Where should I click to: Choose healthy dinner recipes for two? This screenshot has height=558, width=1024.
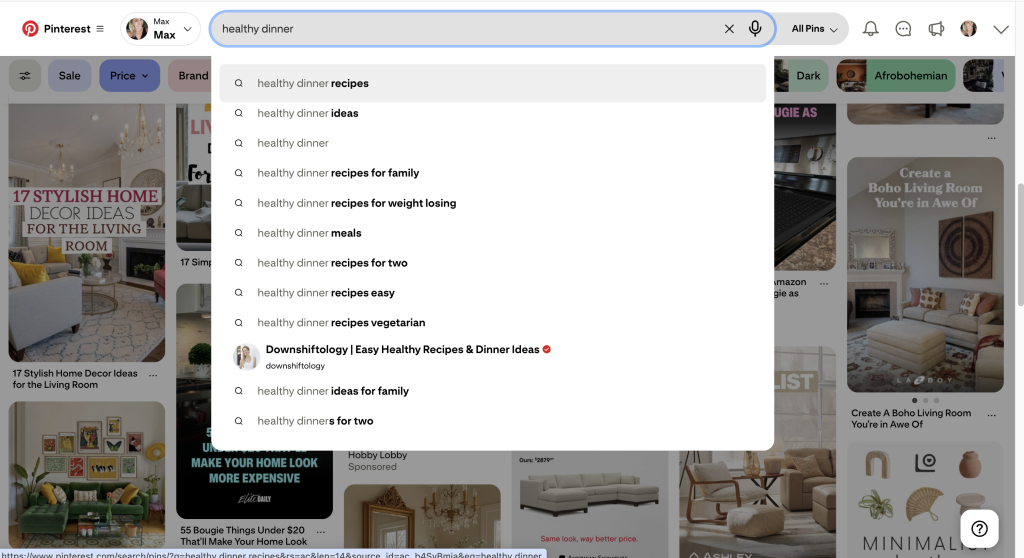tap(492, 263)
